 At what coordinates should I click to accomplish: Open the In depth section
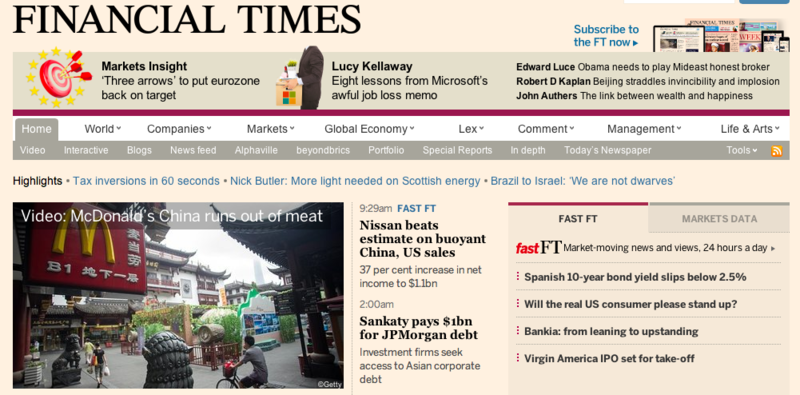pyautogui.click(x=528, y=151)
